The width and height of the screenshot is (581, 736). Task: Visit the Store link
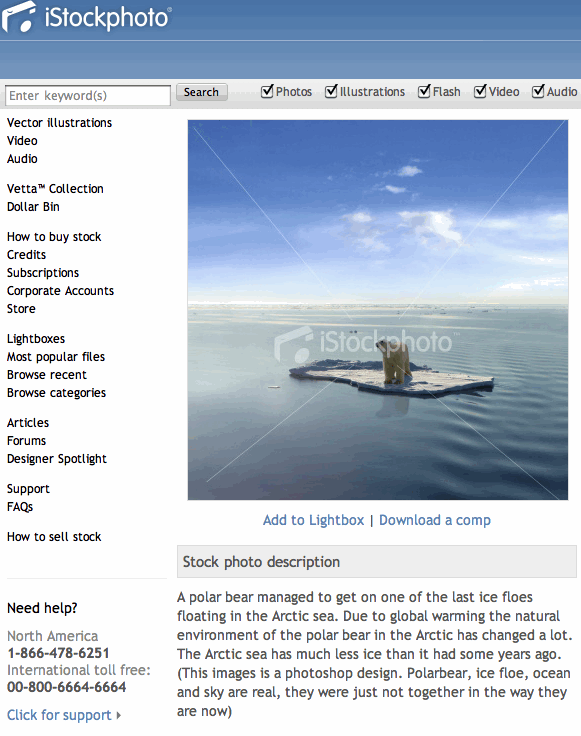21,309
